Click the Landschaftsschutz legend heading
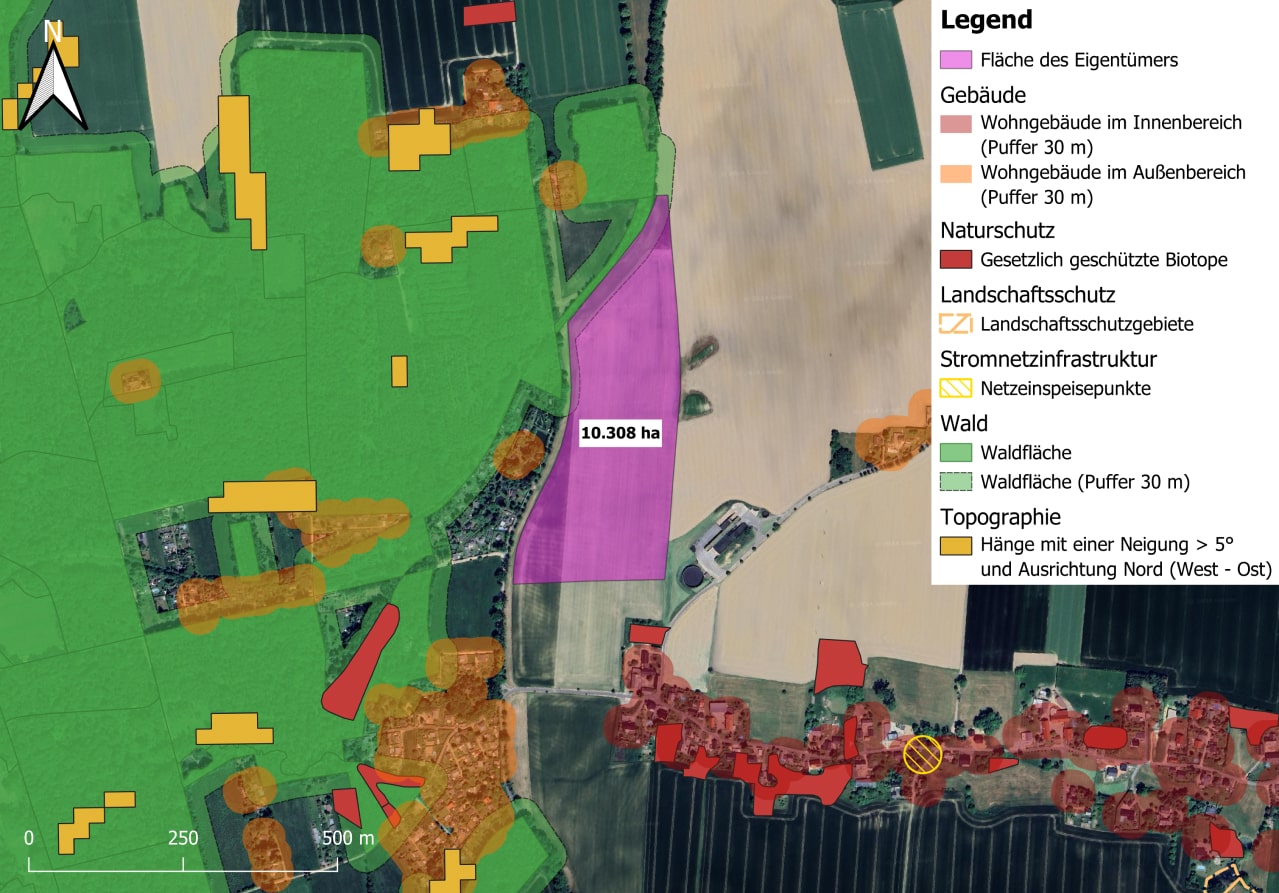 coord(1027,295)
